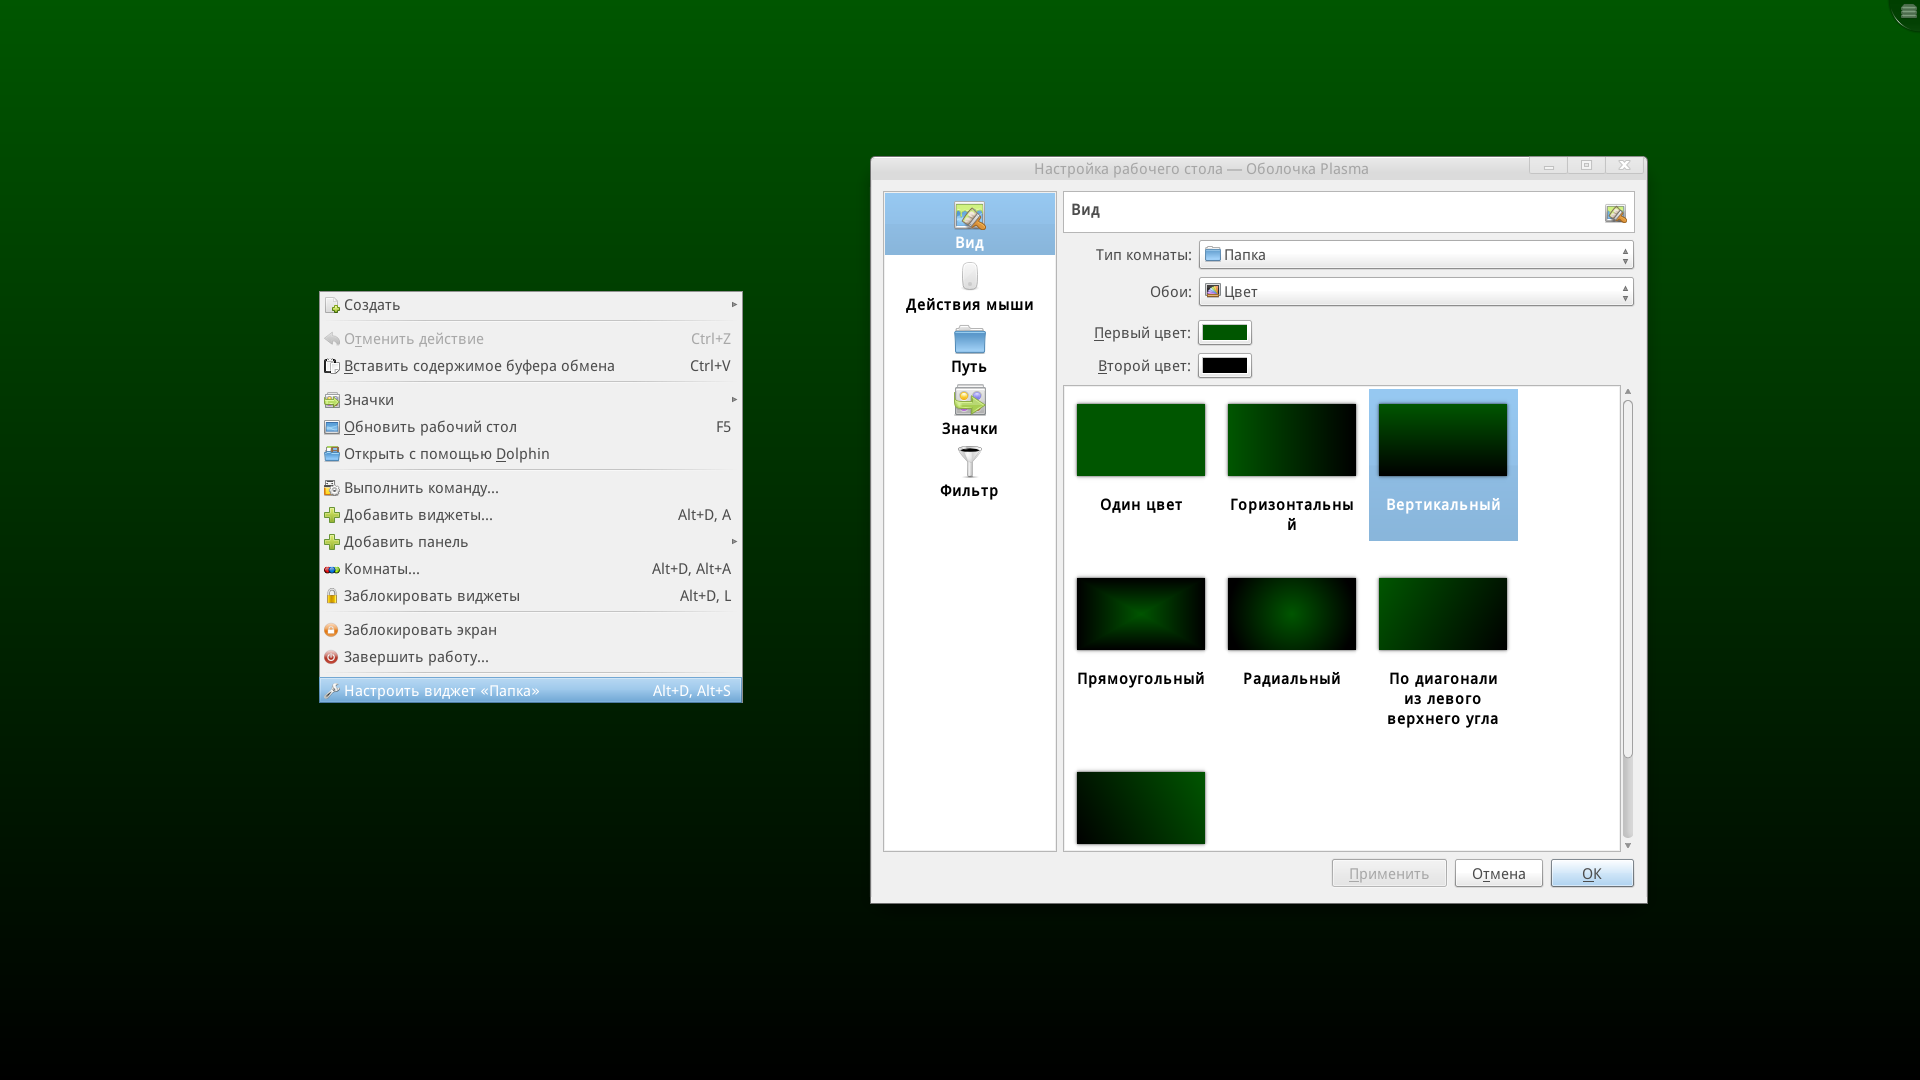Click the lock icon Заблокировать виджеты
The height and width of the screenshot is (1080, 1920).
click(x=332, y=596)
